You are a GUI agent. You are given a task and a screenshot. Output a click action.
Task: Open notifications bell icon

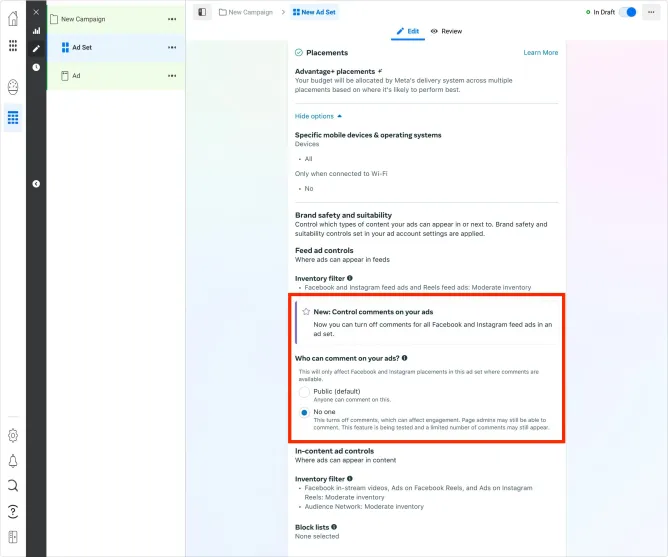(x=13, y=461)
